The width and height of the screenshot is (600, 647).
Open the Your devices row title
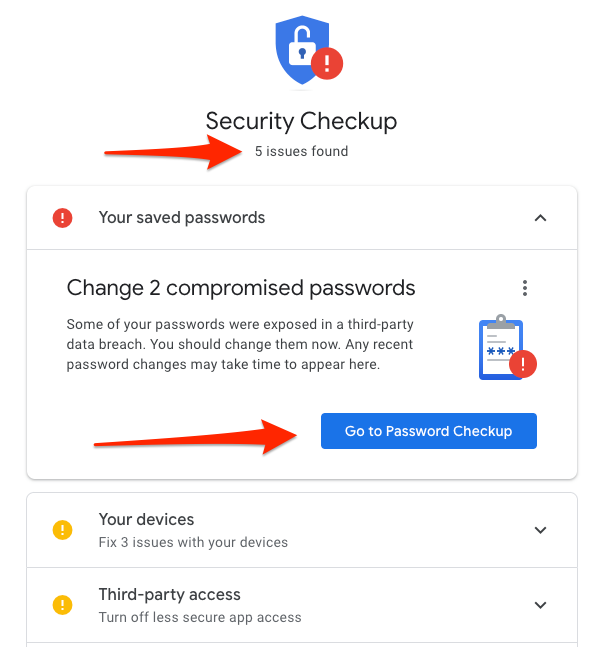146,519
